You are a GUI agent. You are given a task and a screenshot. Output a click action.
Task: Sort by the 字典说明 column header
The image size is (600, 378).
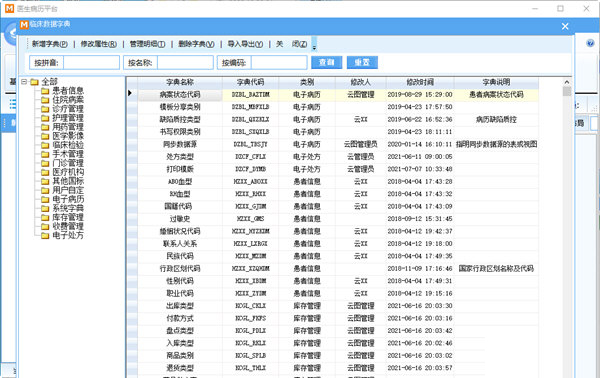point(496,82)
